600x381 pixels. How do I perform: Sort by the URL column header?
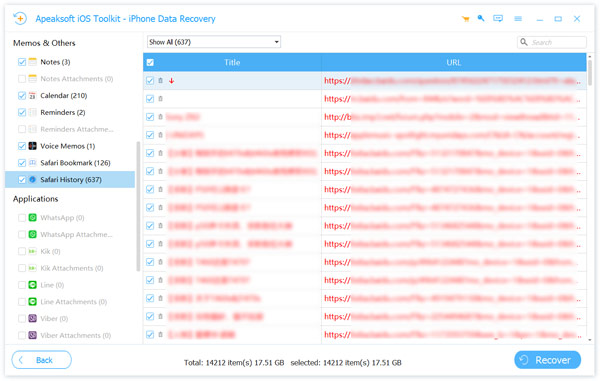453,62
